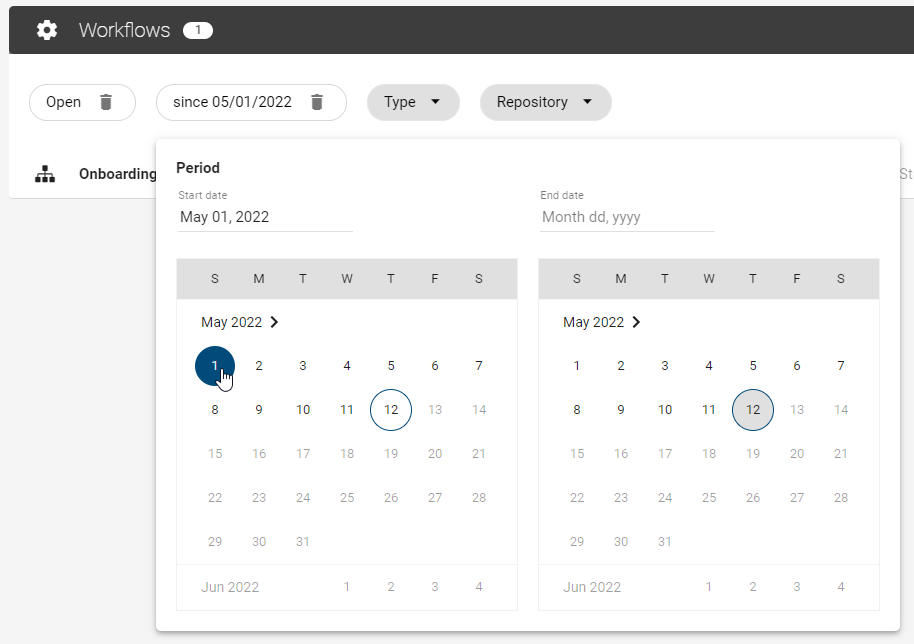The image size is (914, 644).
Task: Click the Open status filter chip
Action: point(63,101)
